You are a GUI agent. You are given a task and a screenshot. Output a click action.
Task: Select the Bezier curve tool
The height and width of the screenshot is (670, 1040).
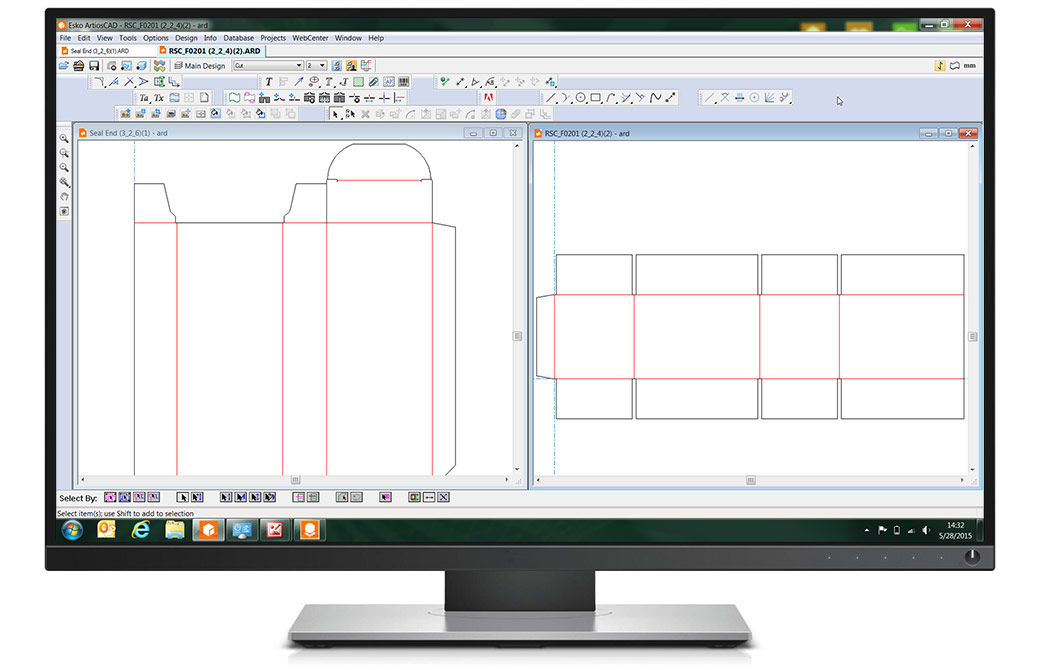[658, 97]
